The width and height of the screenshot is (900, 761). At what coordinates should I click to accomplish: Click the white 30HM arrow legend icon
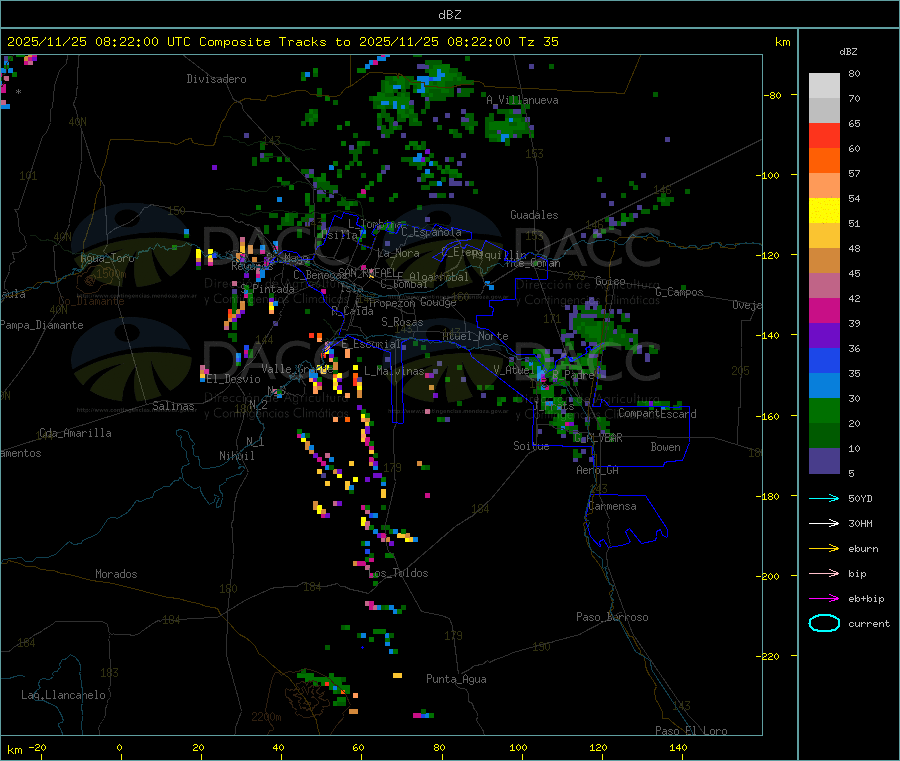[x=824, y=523]
